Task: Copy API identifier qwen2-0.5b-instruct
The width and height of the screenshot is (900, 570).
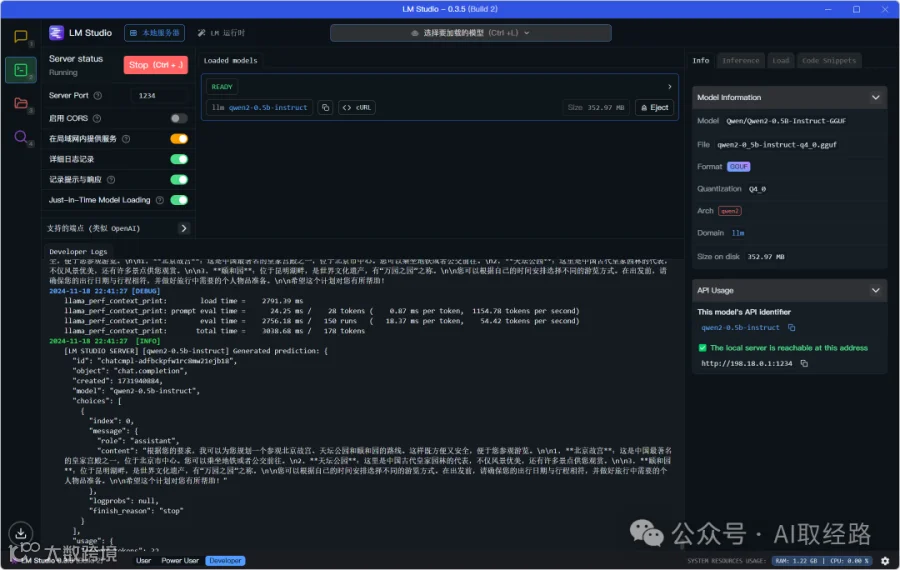Action: click(x=792, y=327)
